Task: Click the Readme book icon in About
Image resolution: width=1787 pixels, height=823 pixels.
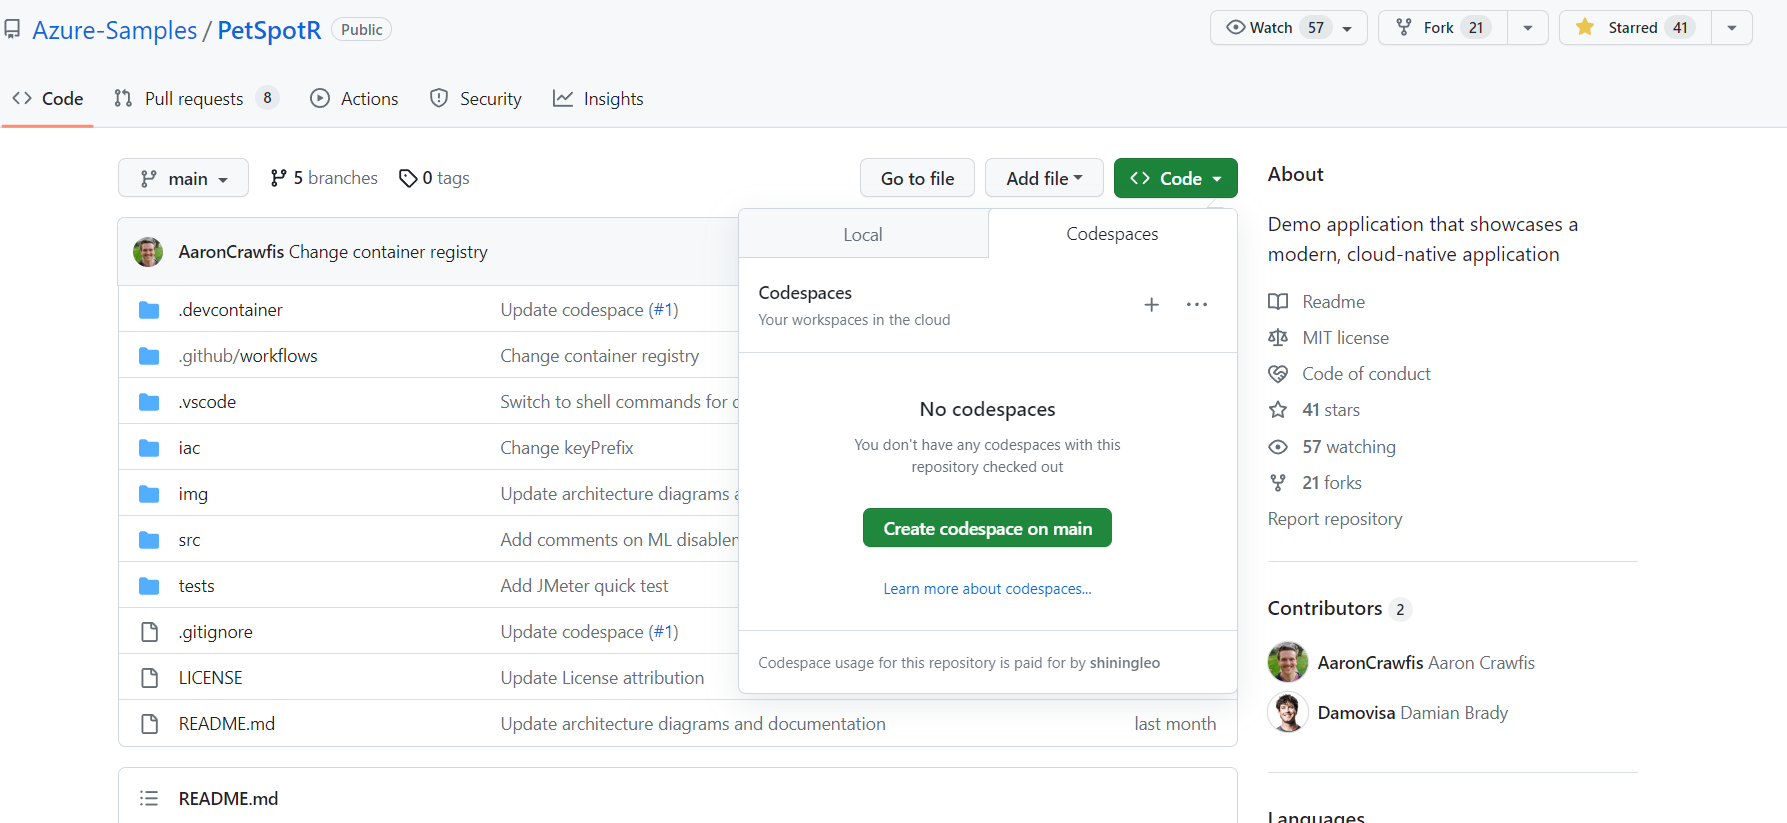Action: click(1278, 302)
